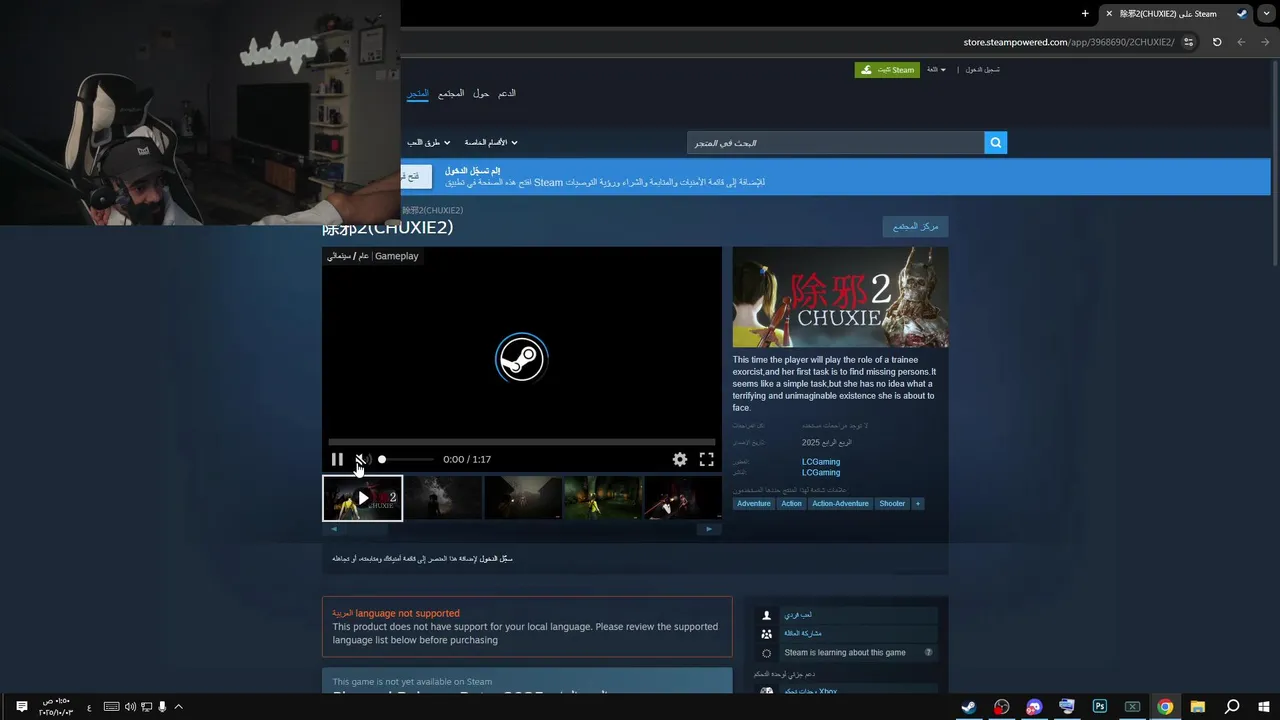Open Windows search from the taskbar
This screenshot has width=1280, height=720.
(x=1232, y=707)
